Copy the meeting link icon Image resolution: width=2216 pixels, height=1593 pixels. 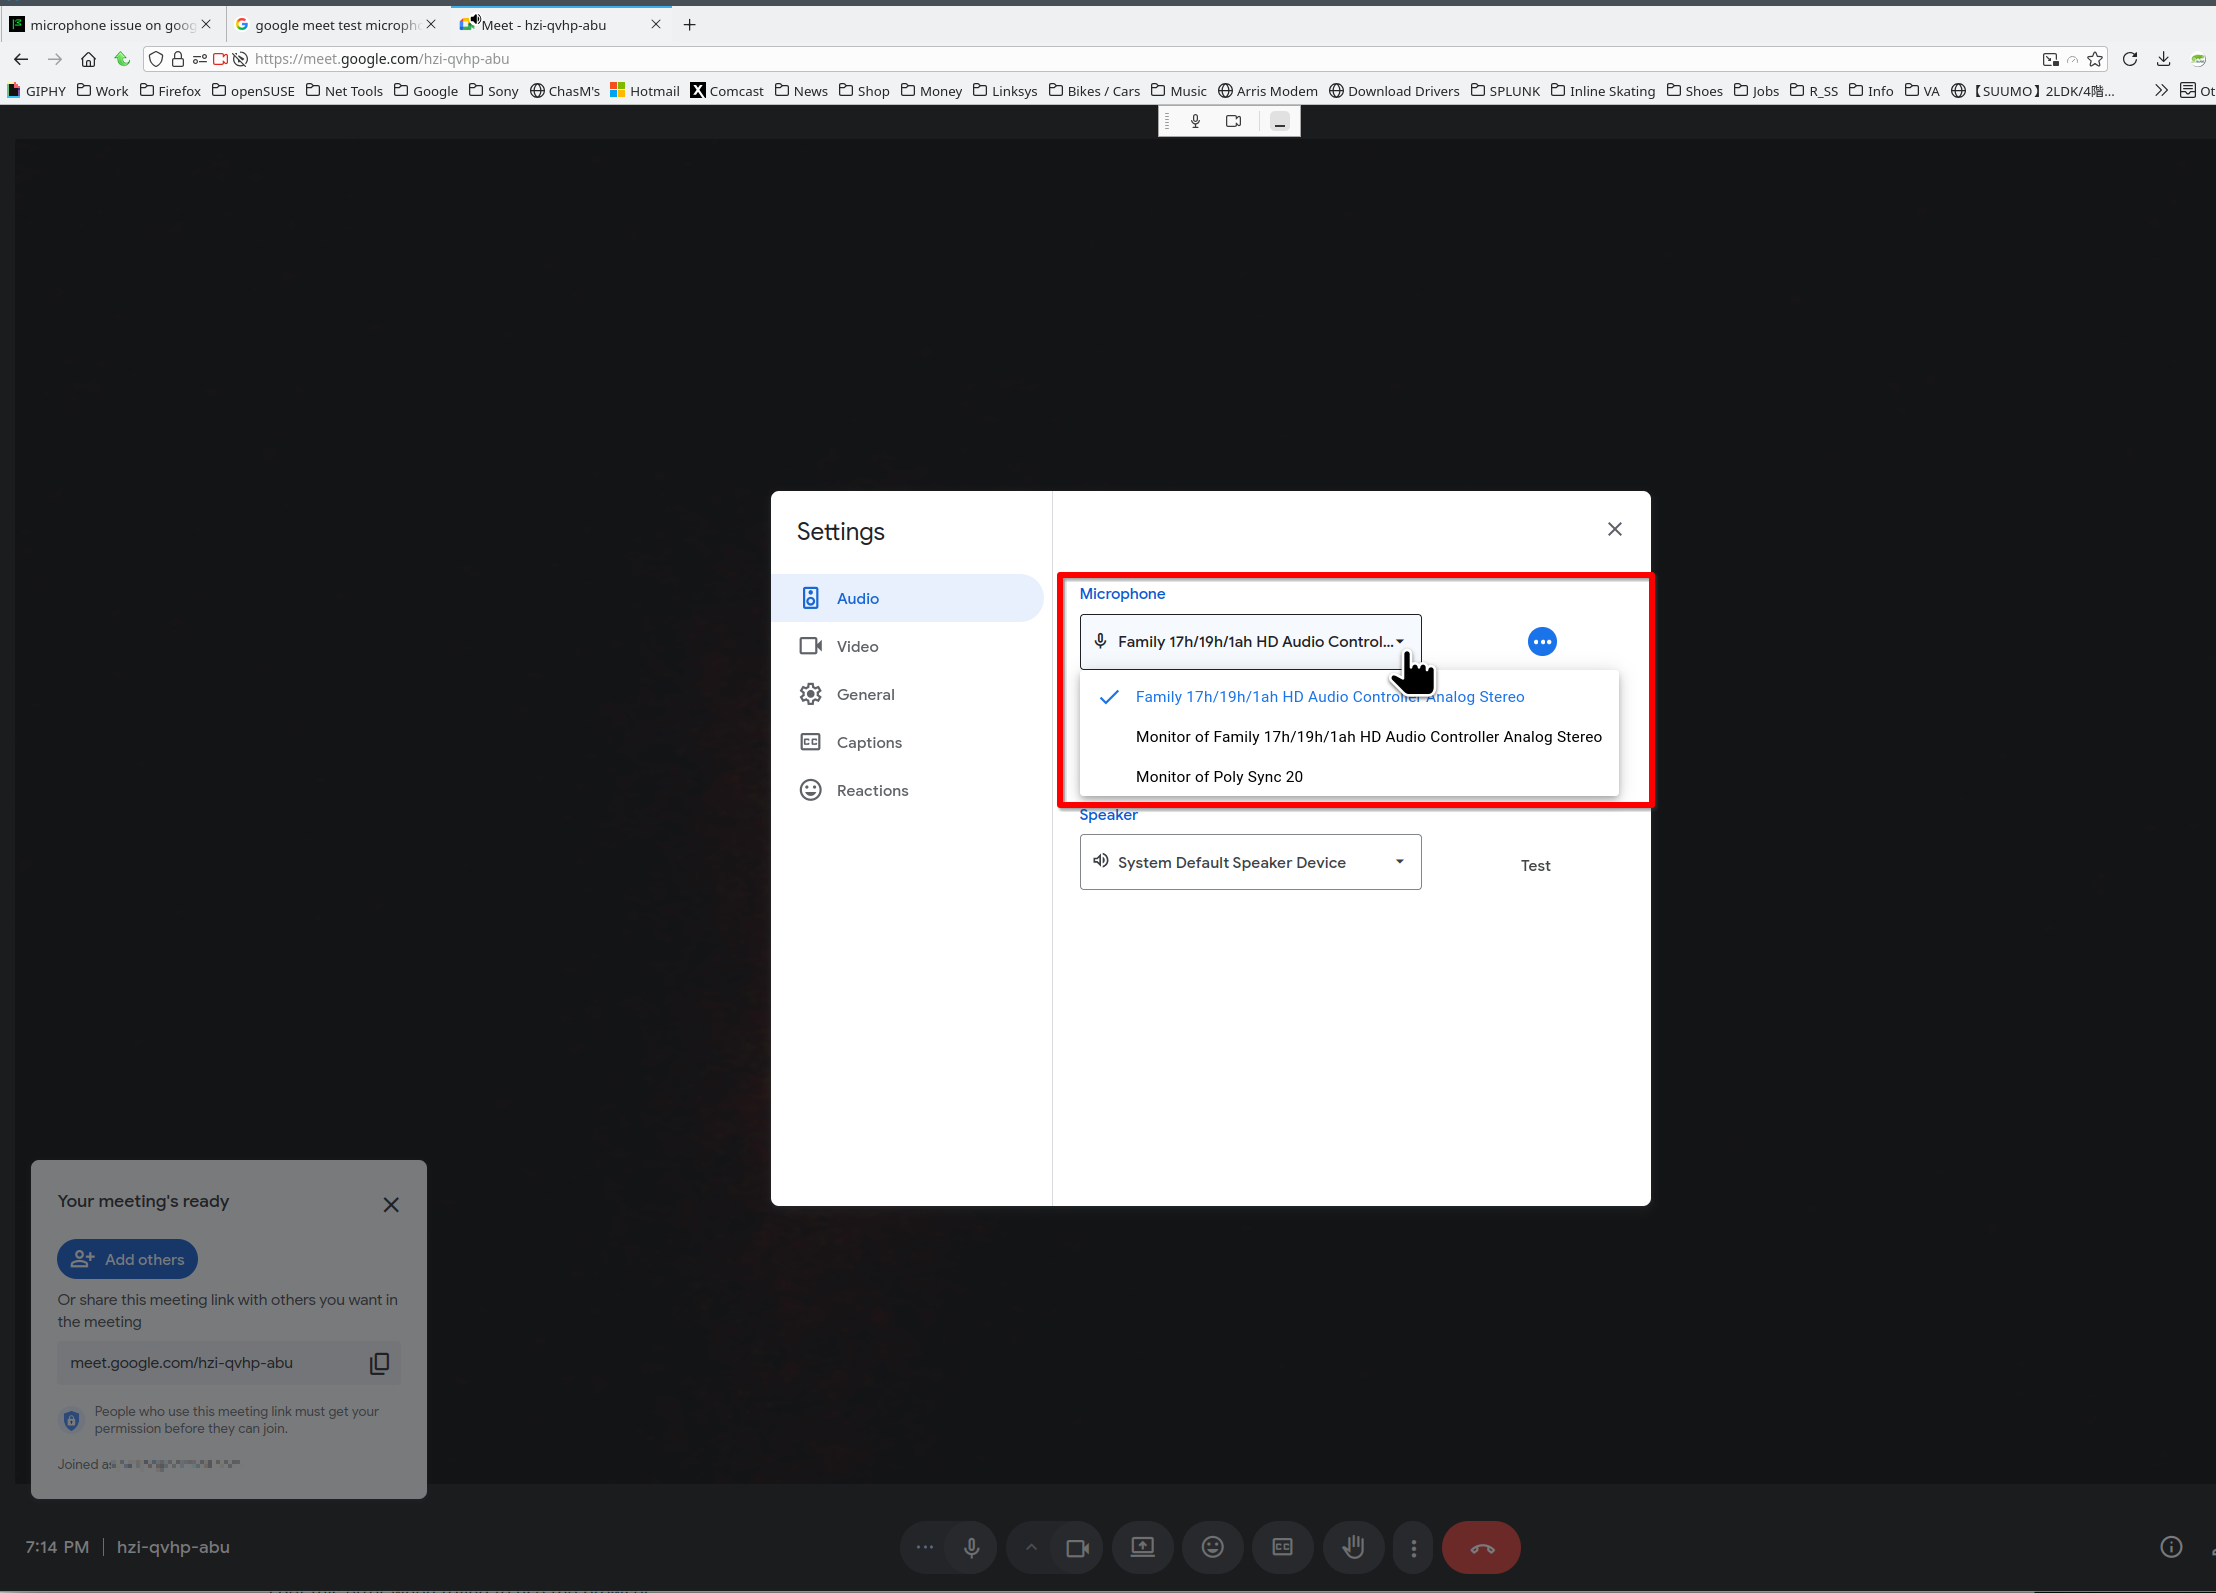tap(379, 1363)
